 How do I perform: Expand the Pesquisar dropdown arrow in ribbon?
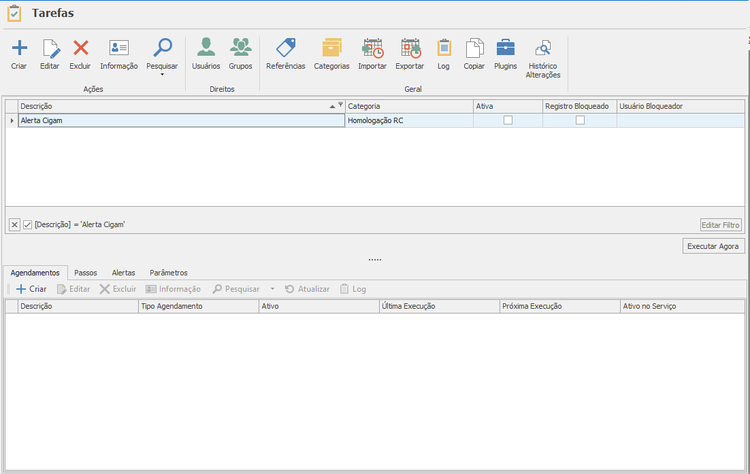pyautogui.click(x=162, y=74)
